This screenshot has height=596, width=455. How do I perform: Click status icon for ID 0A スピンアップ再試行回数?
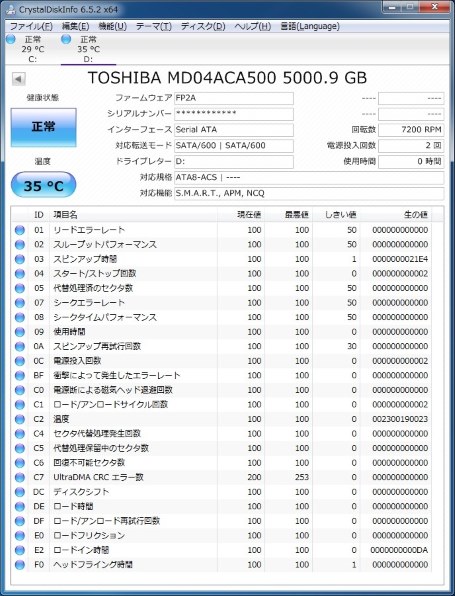tap(20, 346)
